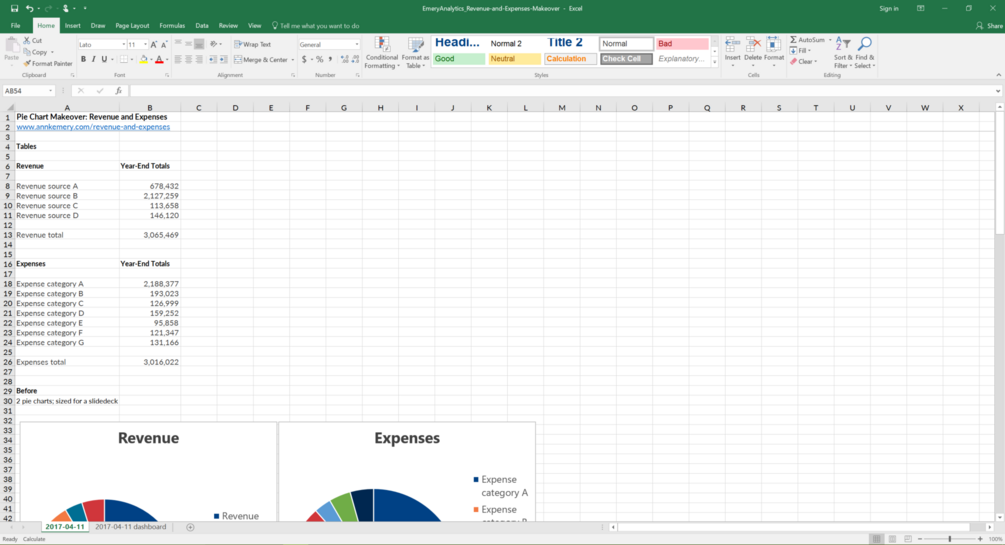Click Sign in at the top
This screenshot has width=1005, height=545.
(x=888, y=8)
